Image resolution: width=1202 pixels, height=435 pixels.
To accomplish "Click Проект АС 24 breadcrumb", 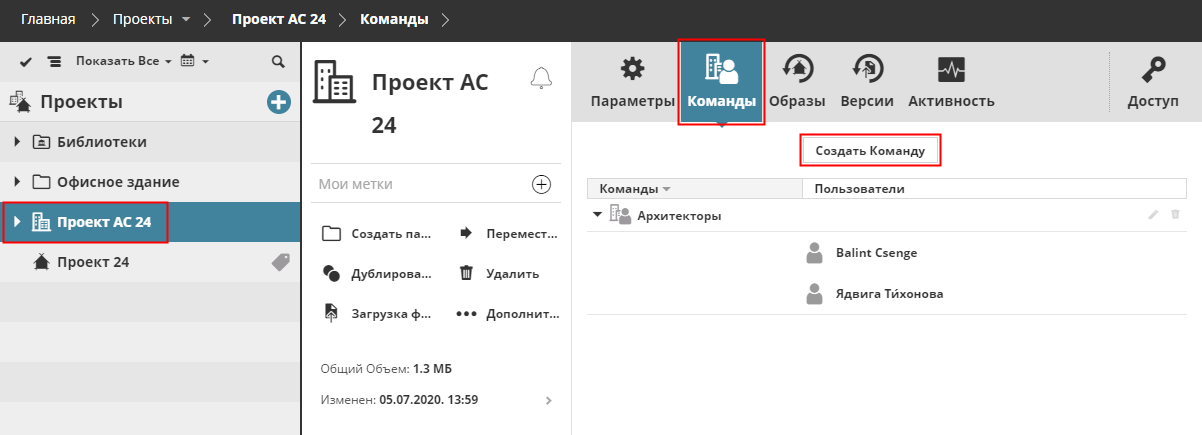I will [x=279, y=19].
